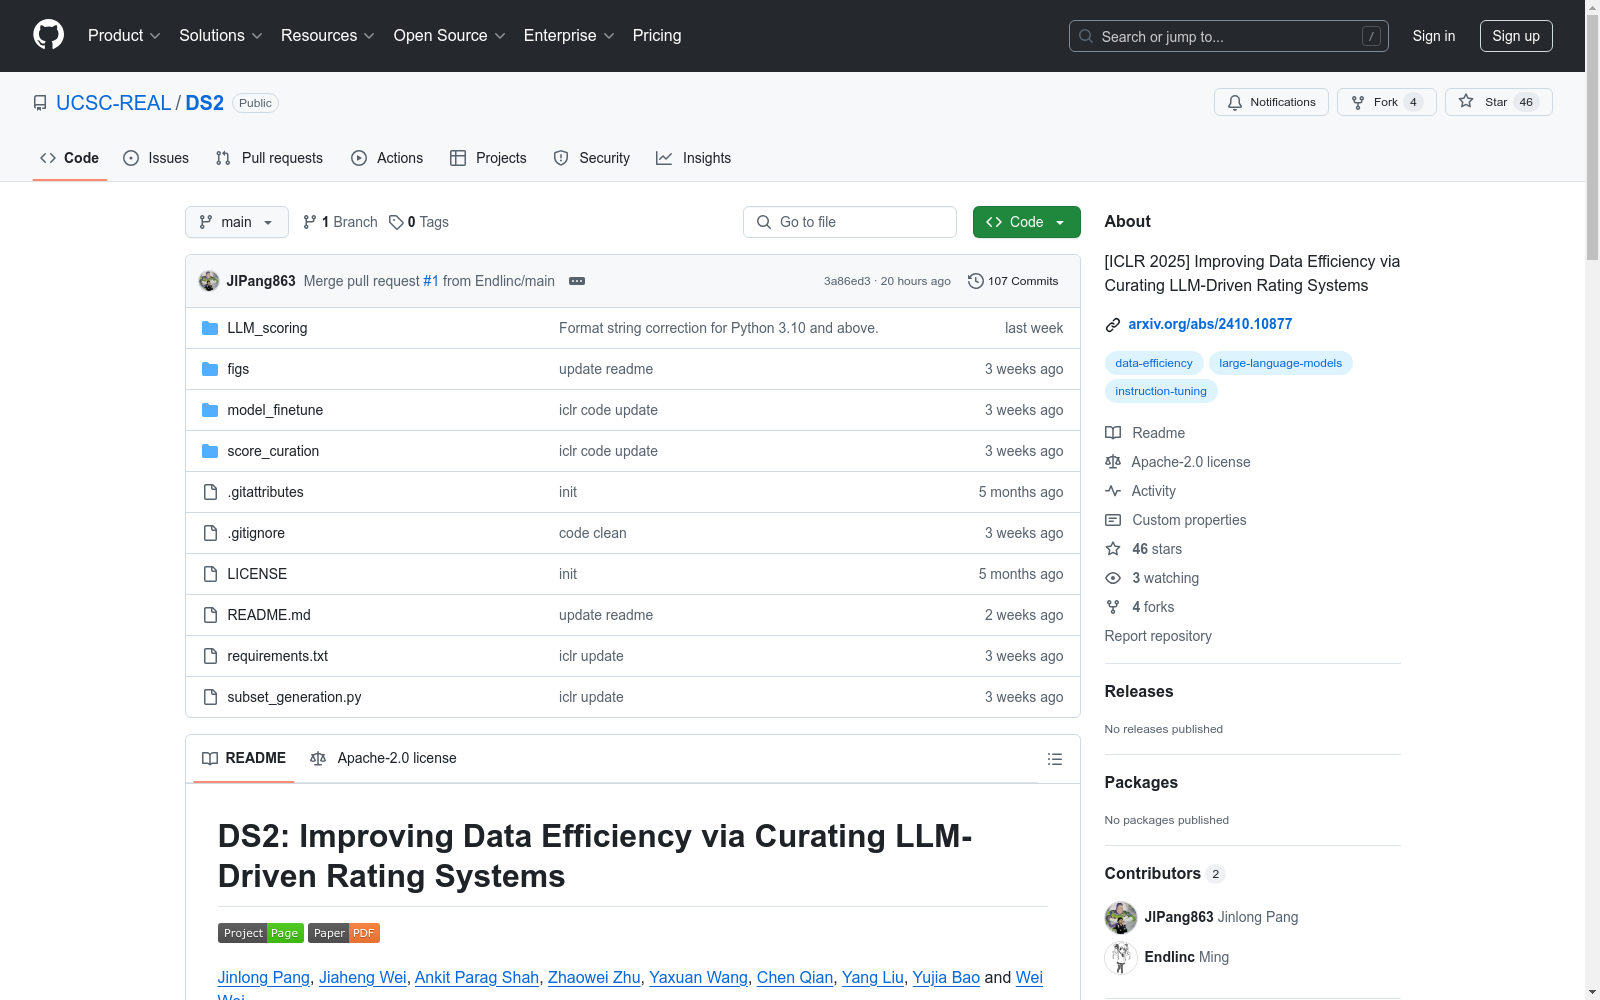
Task: Click the JlPang863 avatar in commit bar
Action: [209, 281]
